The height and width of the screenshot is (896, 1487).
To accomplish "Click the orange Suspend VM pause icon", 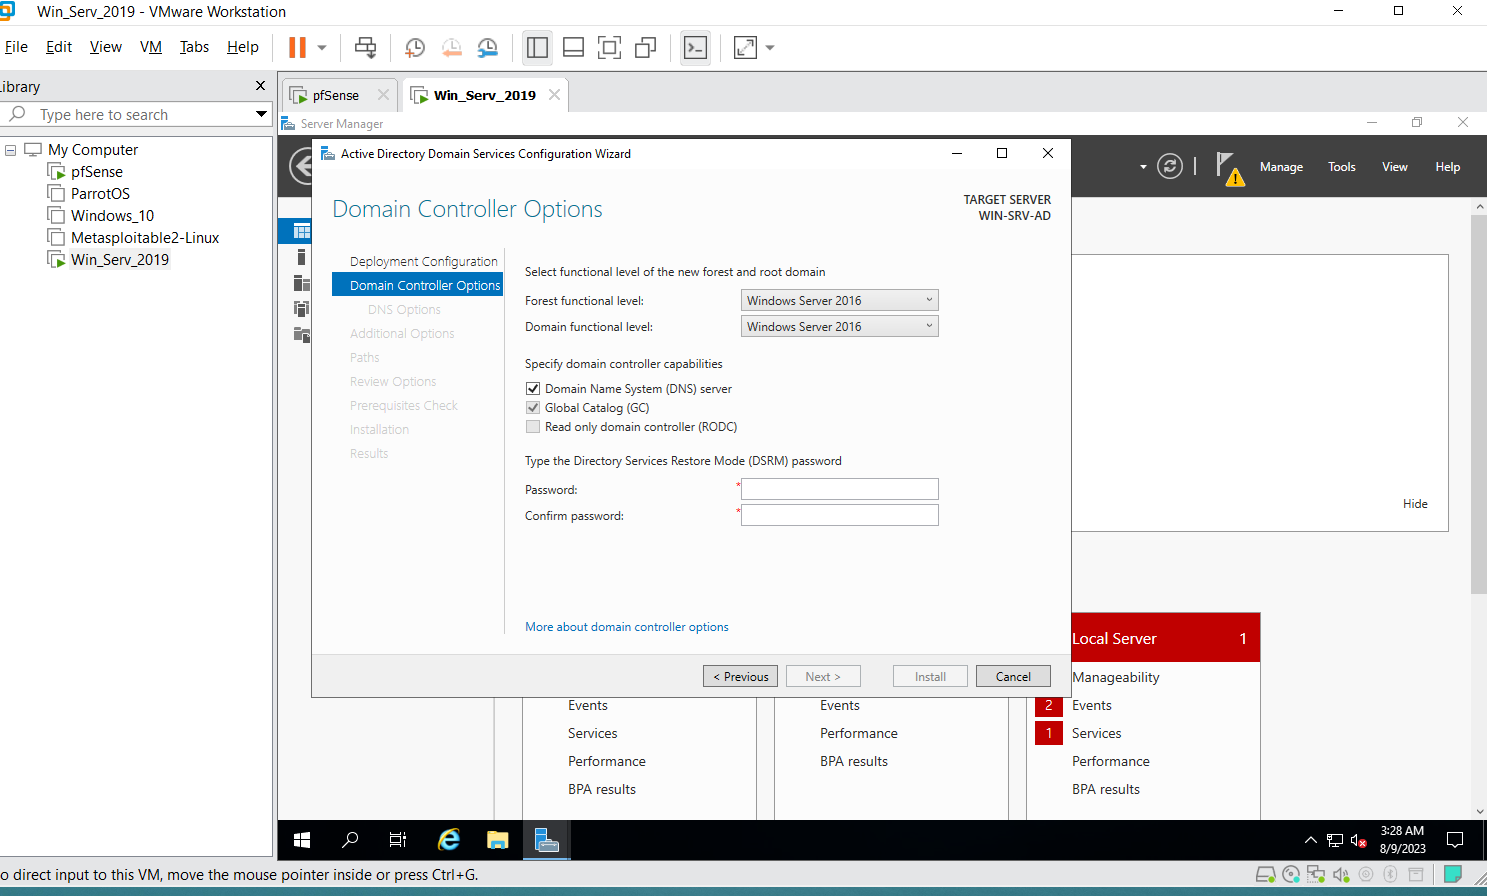I will [297, 47].
